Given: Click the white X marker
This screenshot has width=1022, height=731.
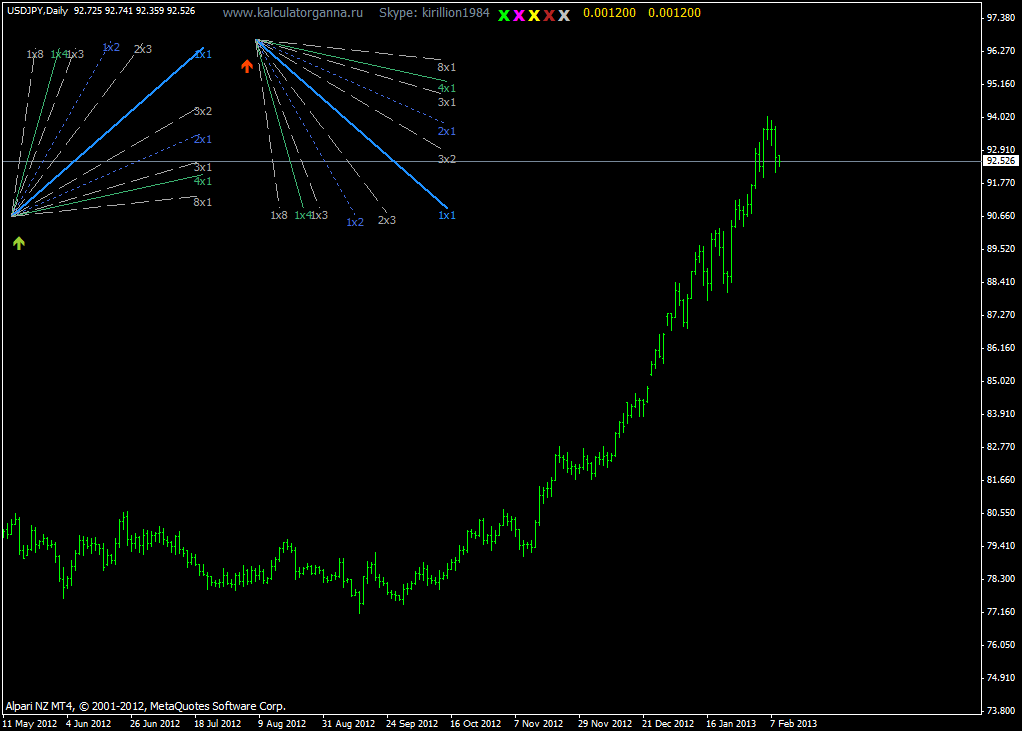Looking at the screenshot, I should (x=564, y=15).
